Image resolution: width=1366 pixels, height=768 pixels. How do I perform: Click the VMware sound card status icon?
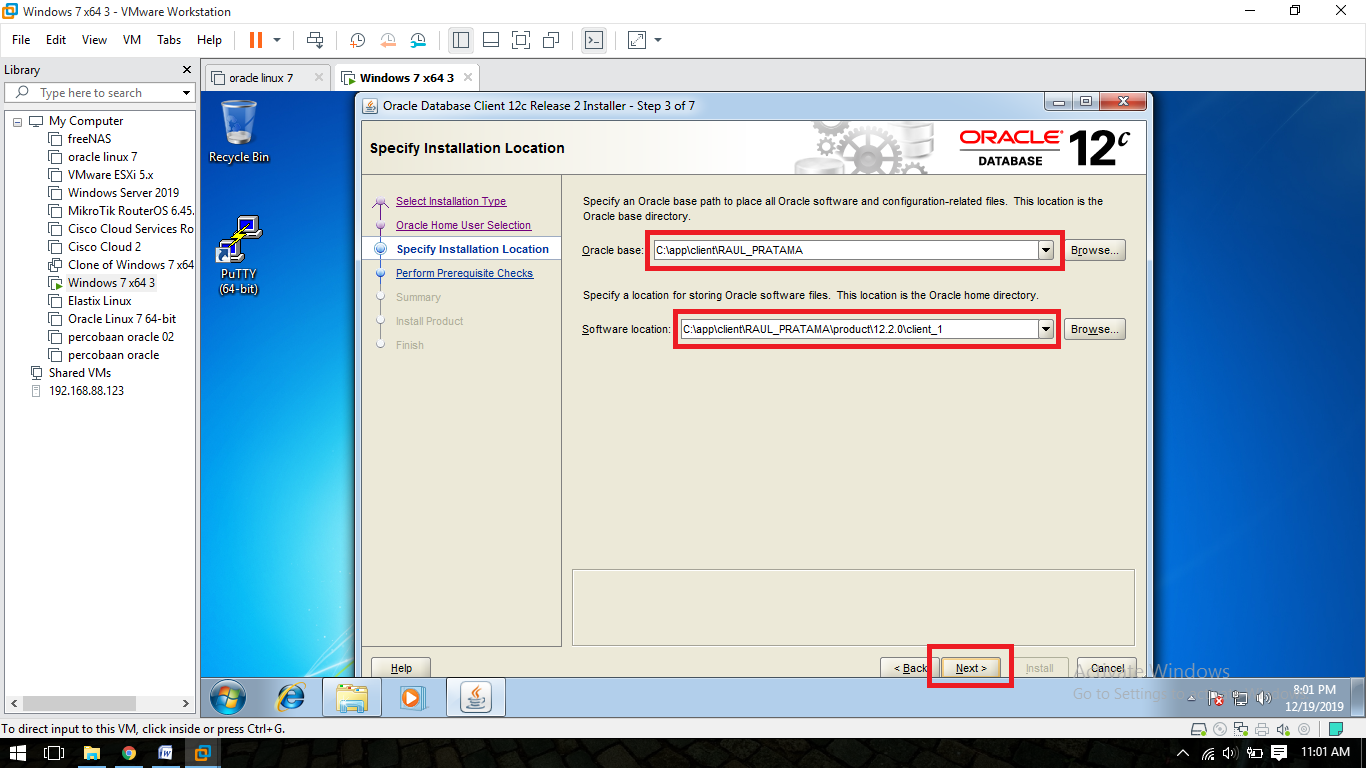[1283, 729]
